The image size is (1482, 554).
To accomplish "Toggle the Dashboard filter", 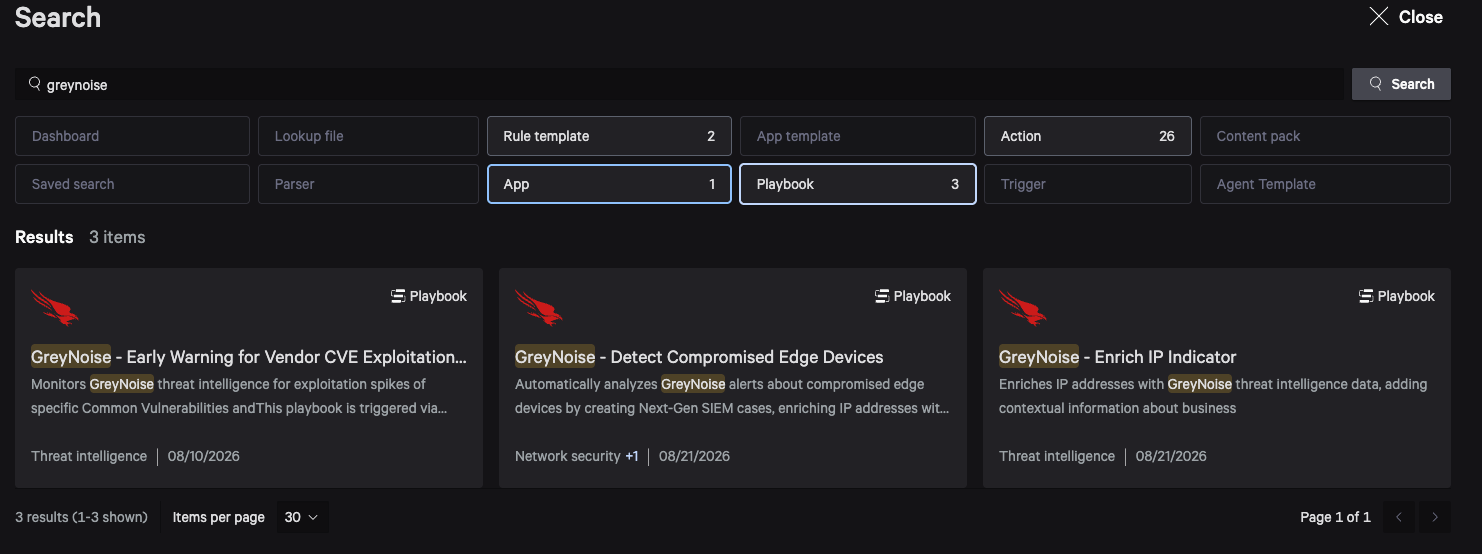I will [132, 136].
